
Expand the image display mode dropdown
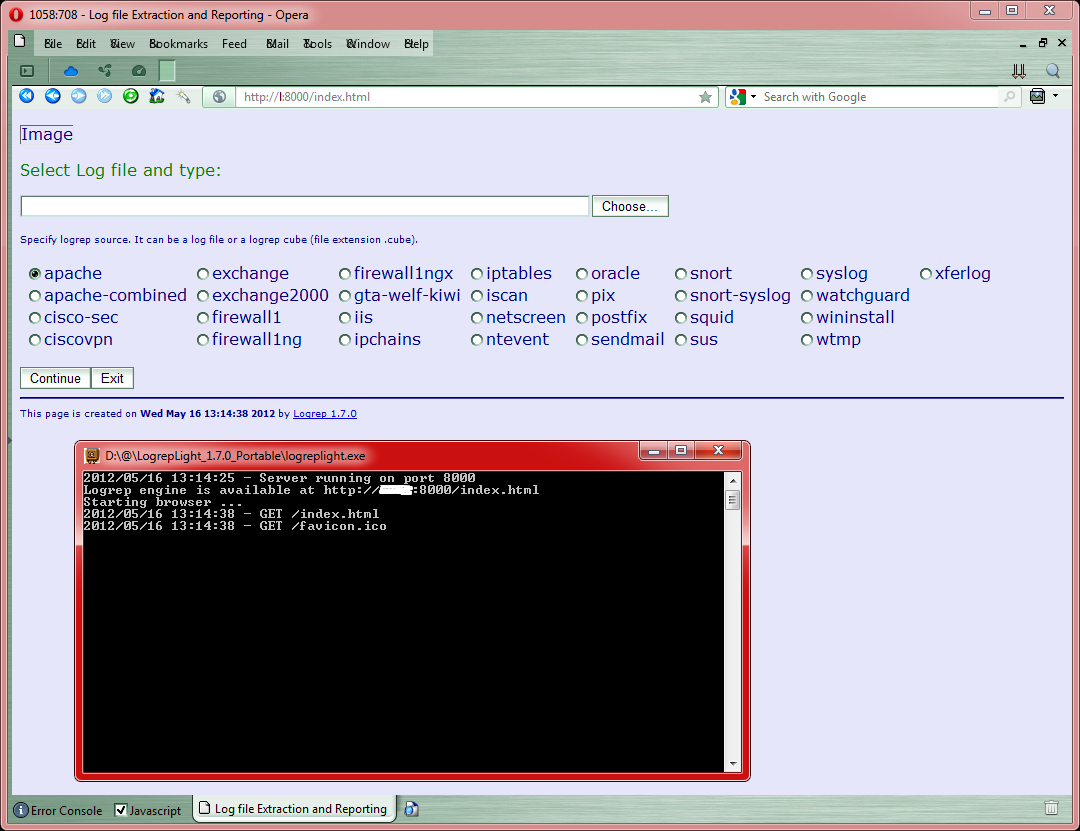(1056, 97)
